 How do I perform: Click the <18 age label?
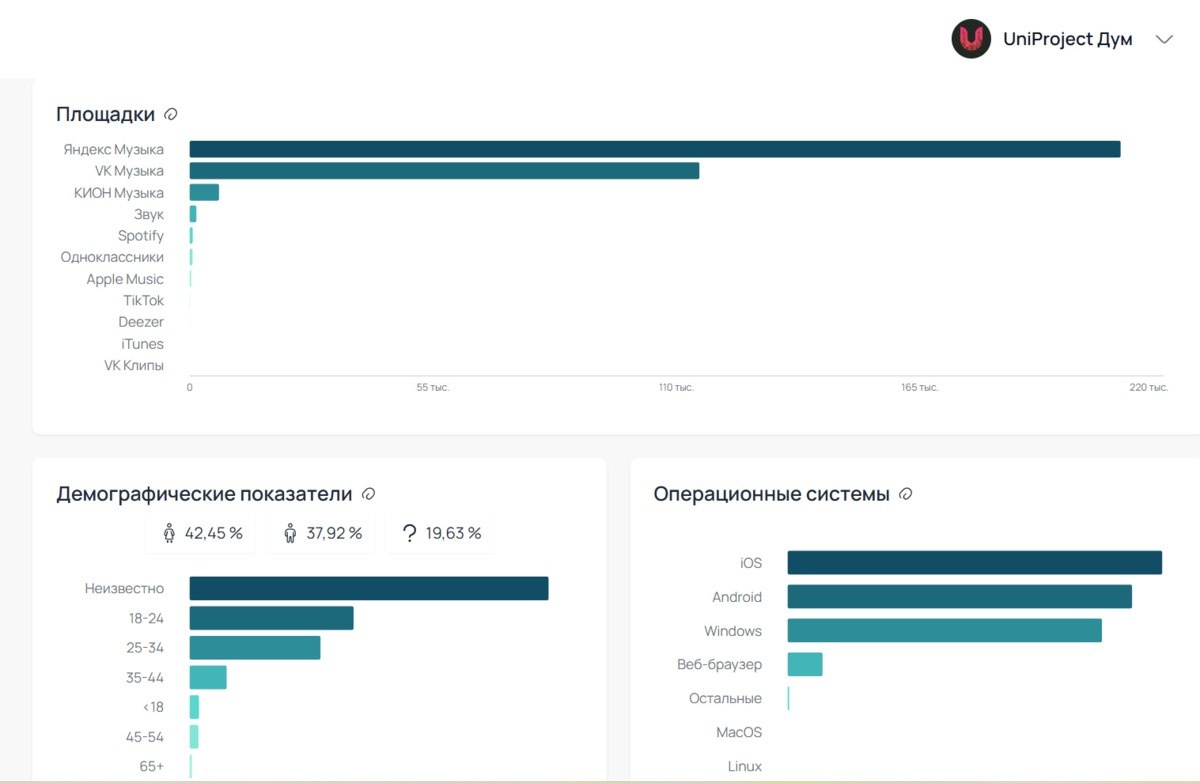(153, 707)
